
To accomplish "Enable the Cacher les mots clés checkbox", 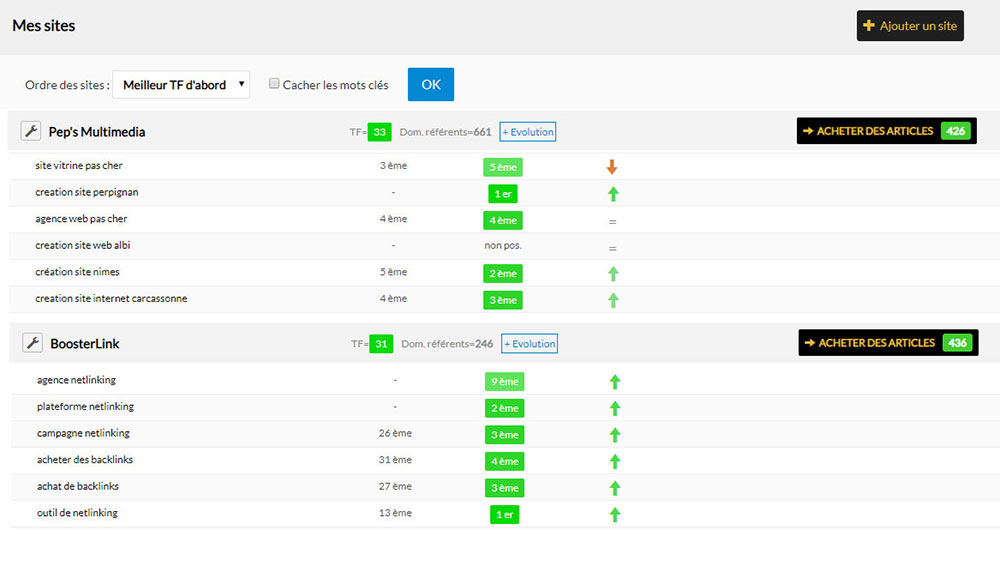I will click(274, 84).
